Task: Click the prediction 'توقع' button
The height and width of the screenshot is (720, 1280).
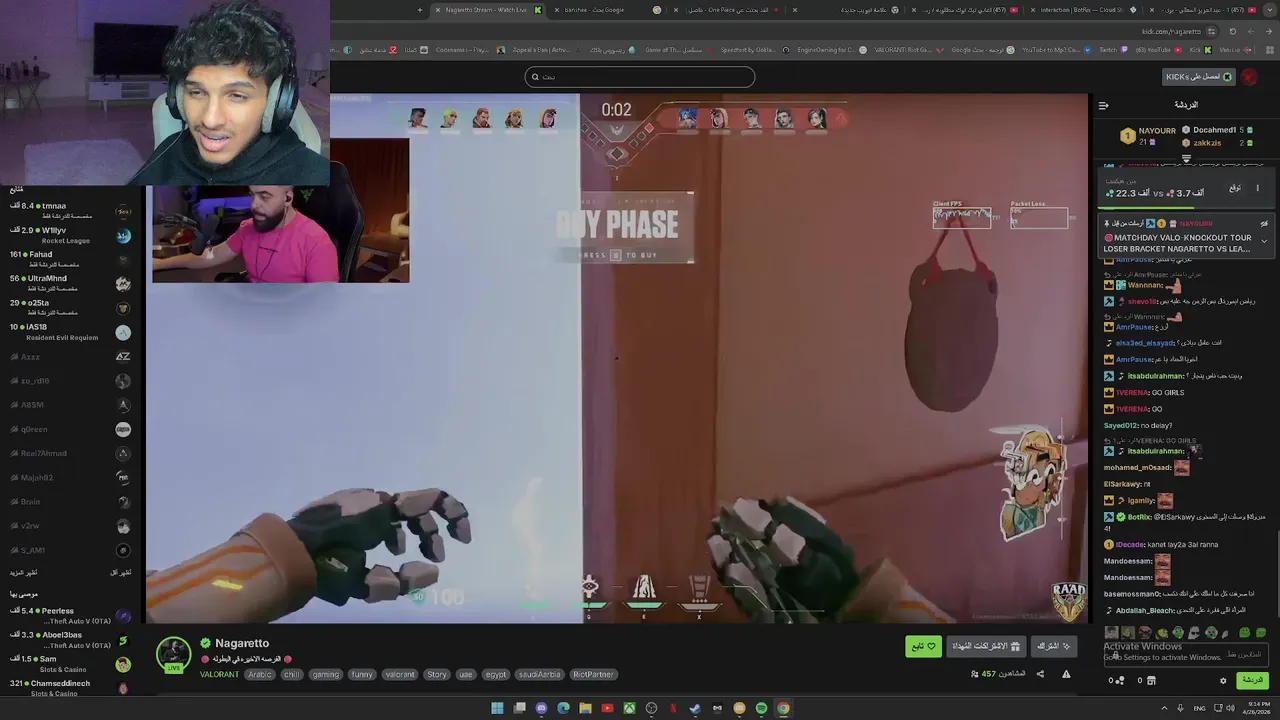Action: click(1235, 188)
